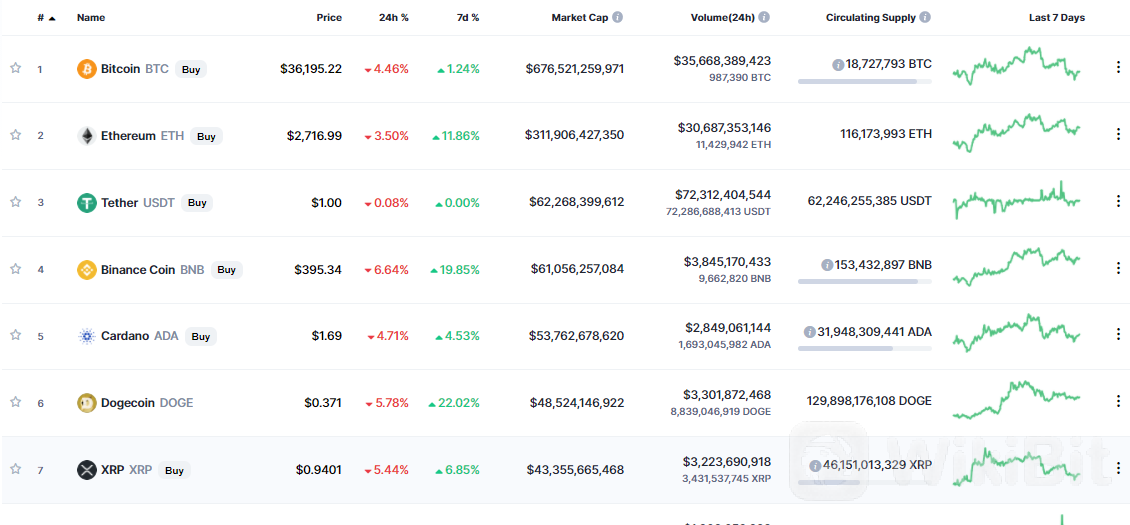The image size is (1130, 525).
Task: Click Cardano market cap $53,762,678,620
Action: point(577,336)
